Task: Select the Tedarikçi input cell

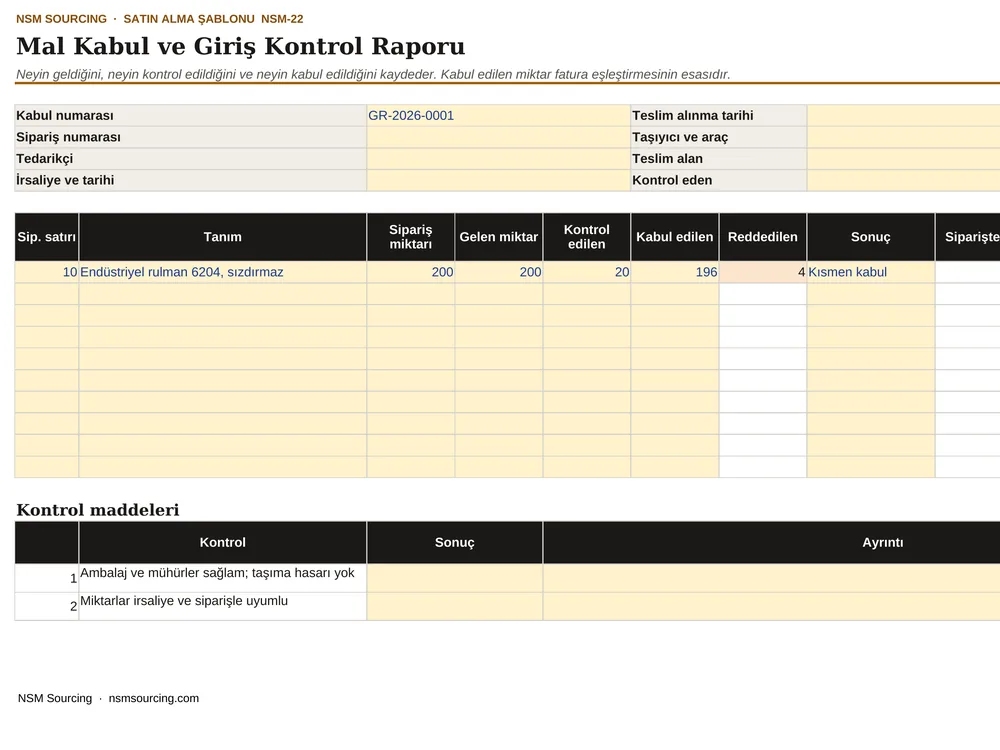Action: pos(498,159)
